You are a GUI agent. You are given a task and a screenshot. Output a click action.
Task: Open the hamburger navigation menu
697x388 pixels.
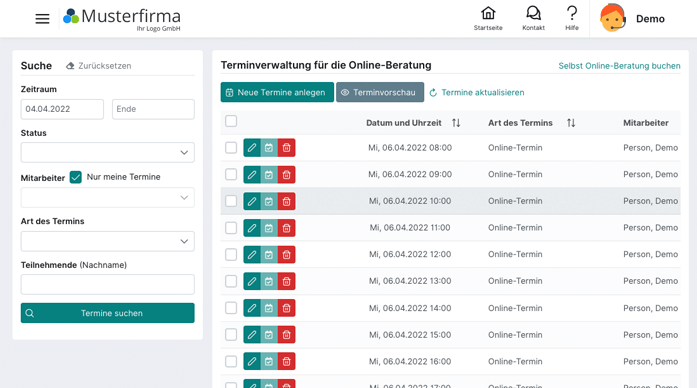click(42, 19)
